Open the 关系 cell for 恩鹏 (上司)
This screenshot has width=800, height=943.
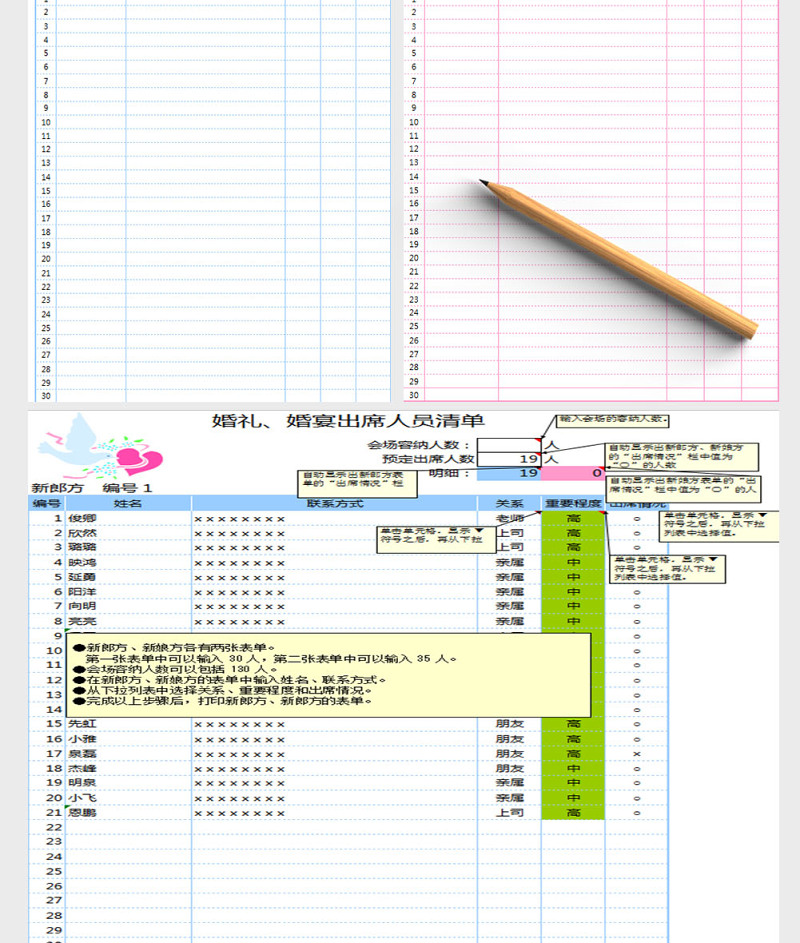pyautogui.click(x=509, y=813)
